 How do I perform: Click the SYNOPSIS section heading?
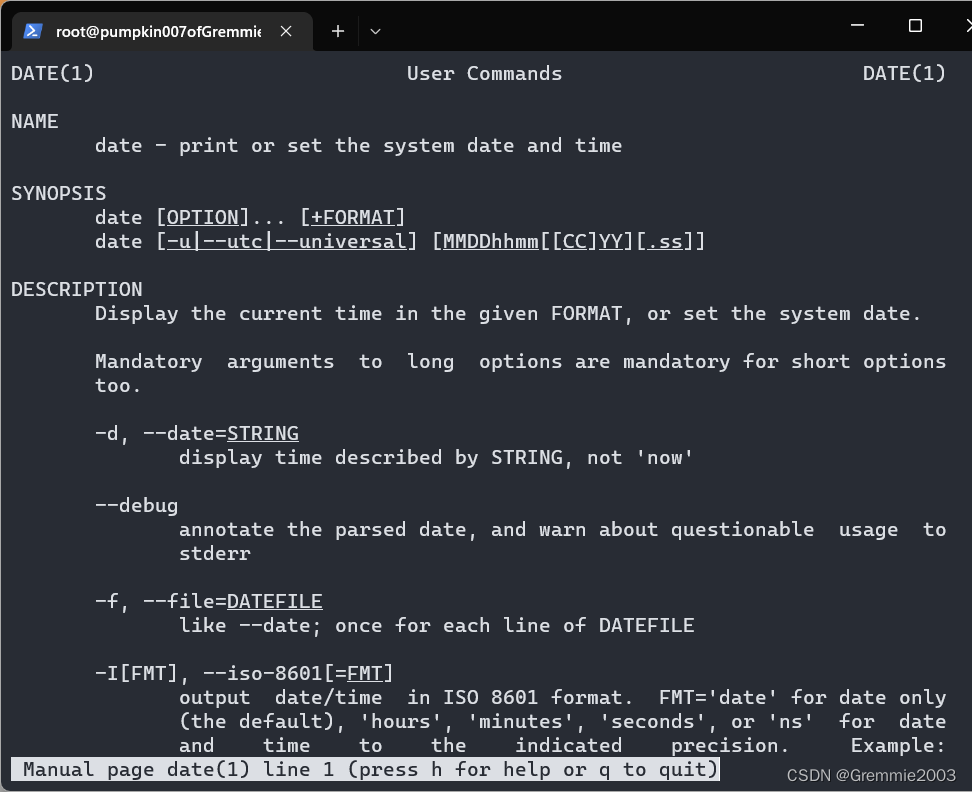pos(59,193)
